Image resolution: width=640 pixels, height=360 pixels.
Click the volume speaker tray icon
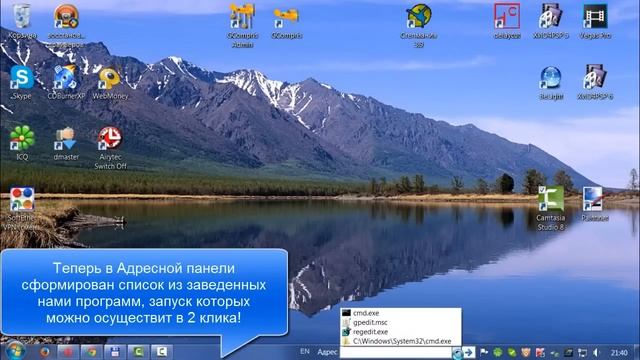pyautogui.click(x=596, y=352)
